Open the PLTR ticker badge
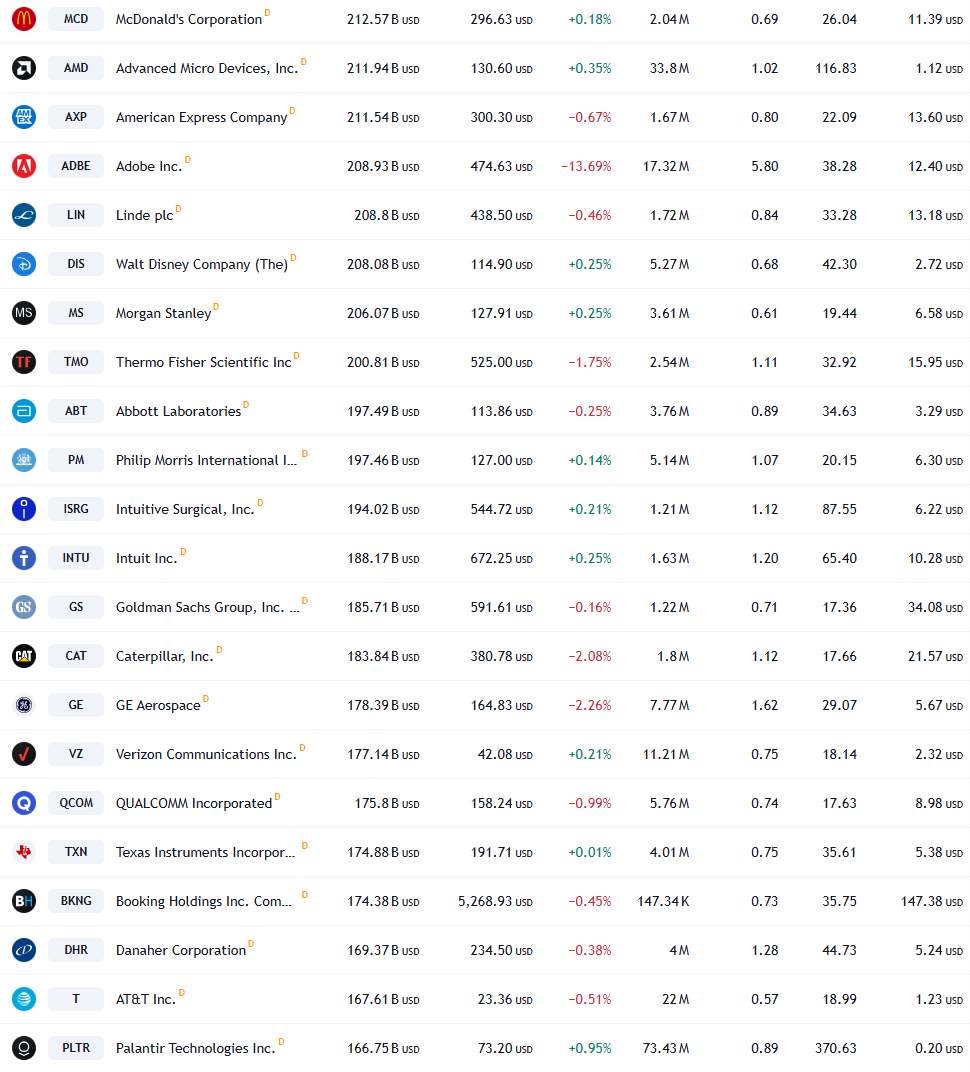The image size is (970, 1072). (x=76, y=1048)
